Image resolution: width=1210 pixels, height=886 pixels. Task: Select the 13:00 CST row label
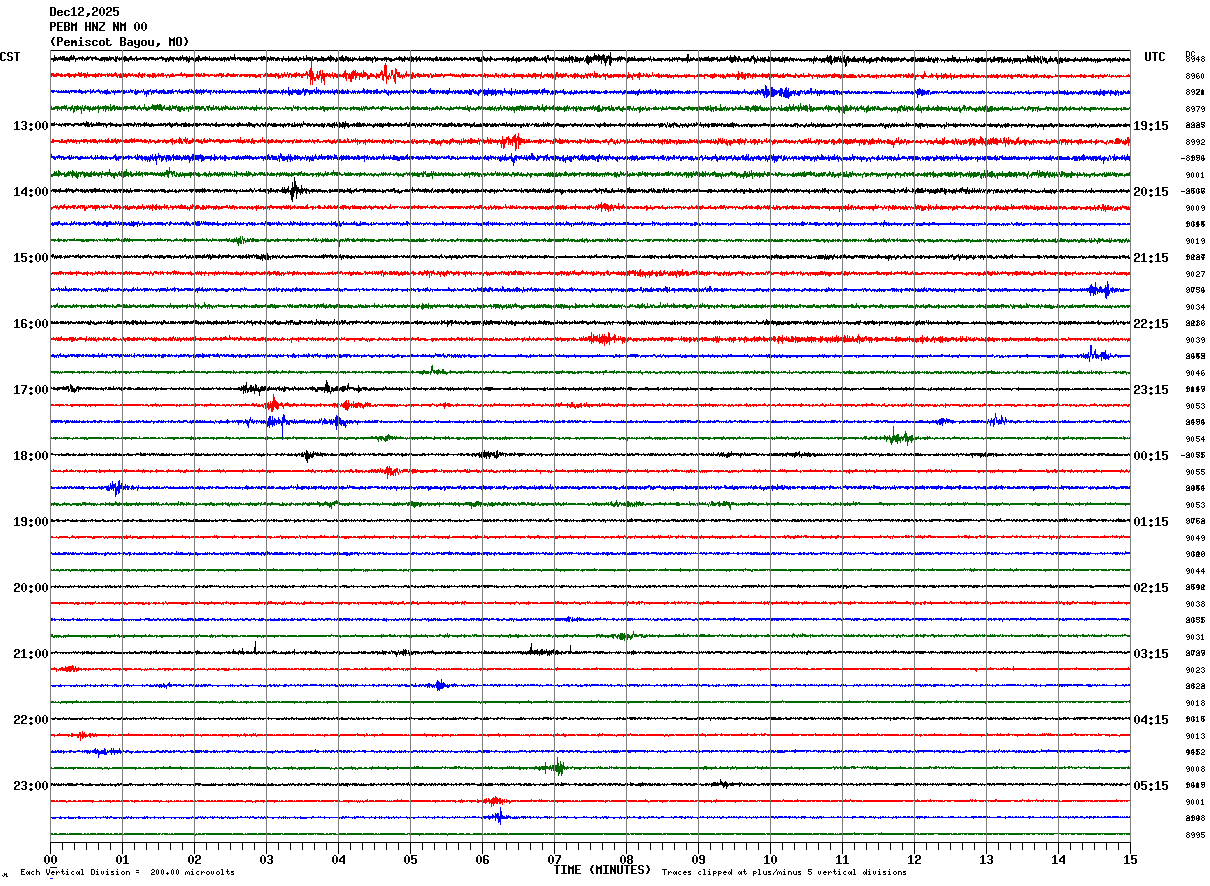click(x=31, y=126)
